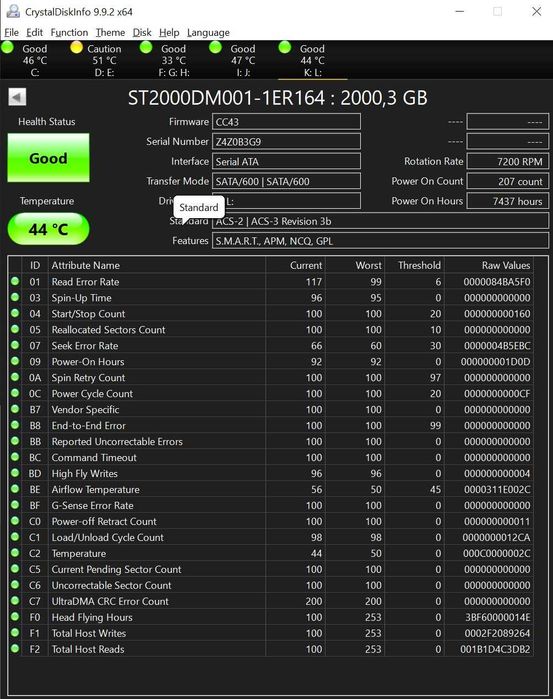The image size is (553, 699).
Task: Click the status dot for High Fly Writes
Action: coord(15,473)
